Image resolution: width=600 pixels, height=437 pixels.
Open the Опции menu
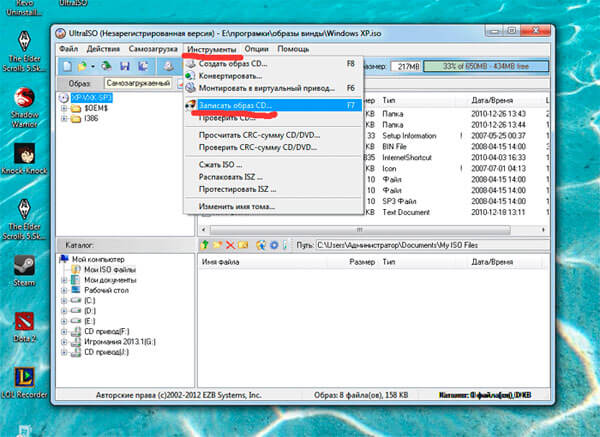click(256, 49)
